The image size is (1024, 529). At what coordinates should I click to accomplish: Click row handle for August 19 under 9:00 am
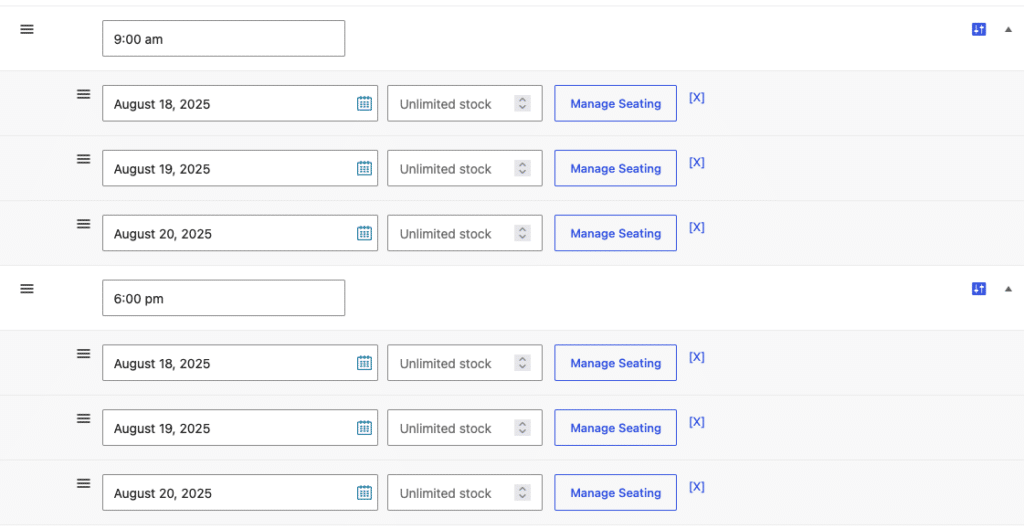coord(84,159)
